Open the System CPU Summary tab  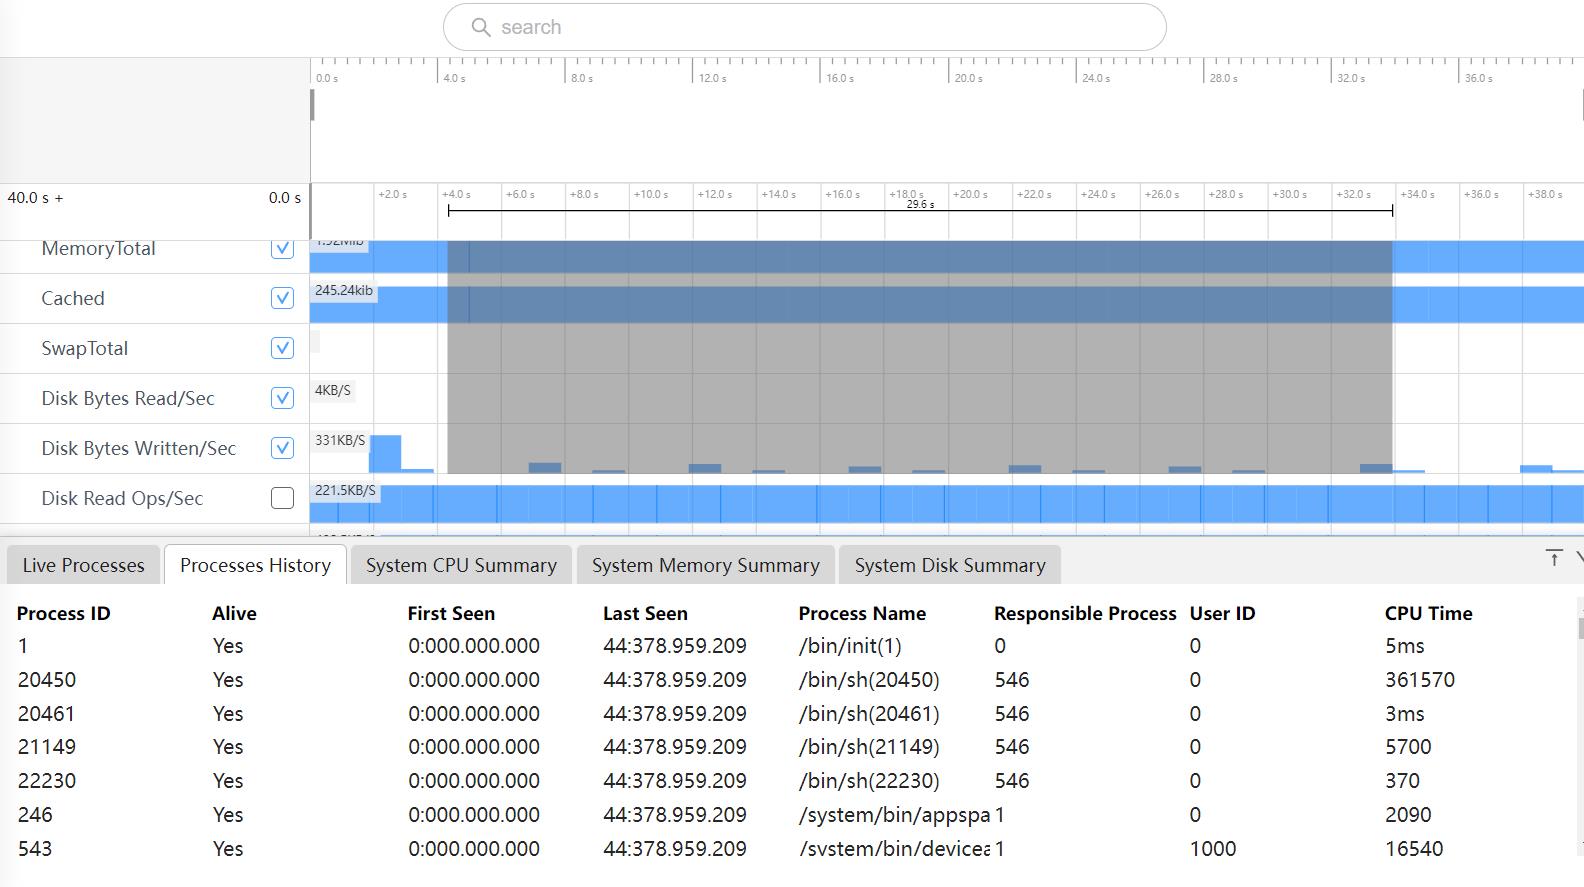tap(461, 565)
